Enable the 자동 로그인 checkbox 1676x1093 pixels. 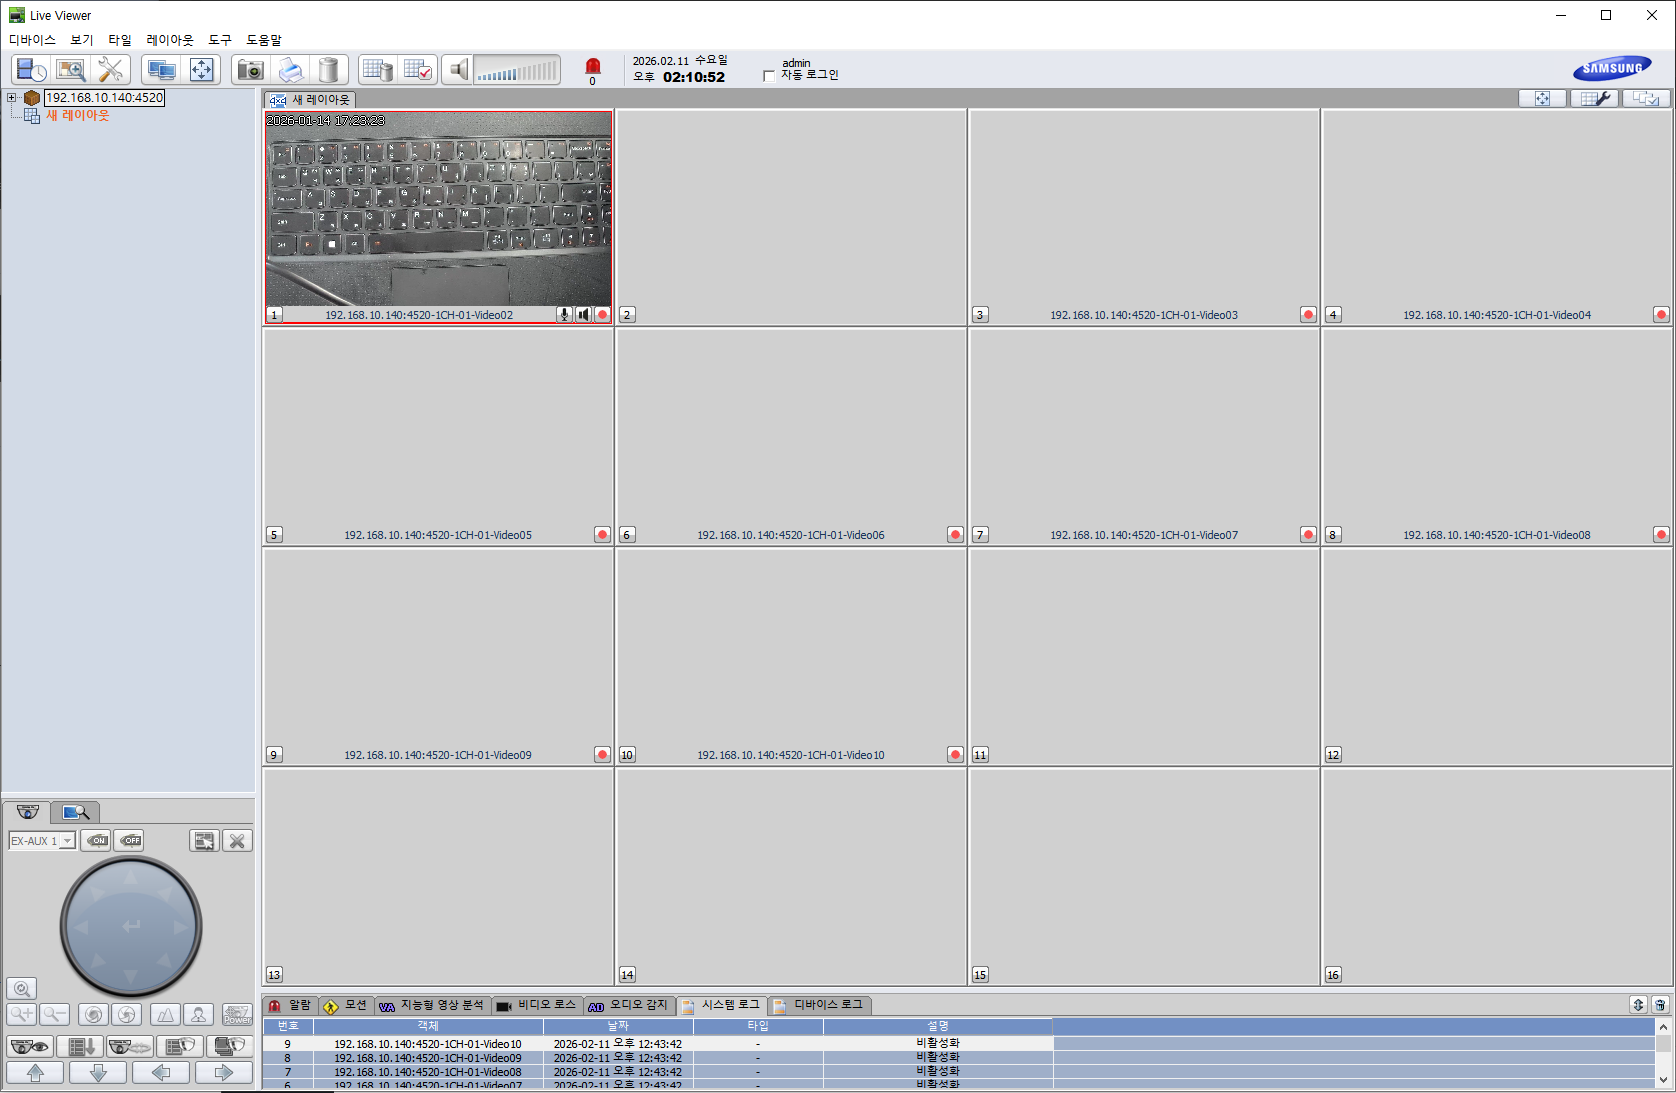(x=768, y=76)
